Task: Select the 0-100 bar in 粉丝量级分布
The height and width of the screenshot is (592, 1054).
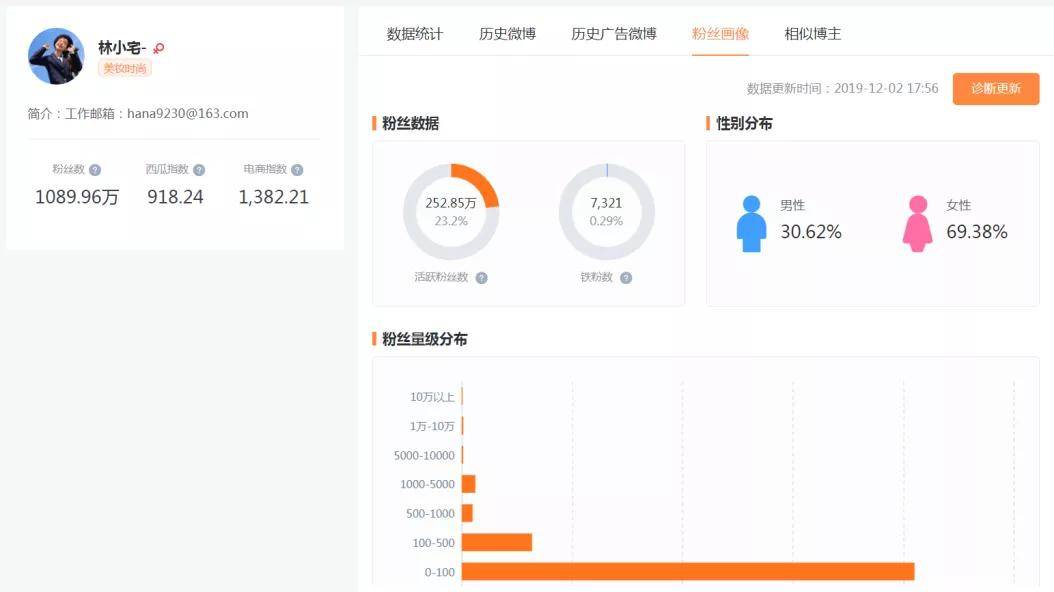Action: [690, 572]
